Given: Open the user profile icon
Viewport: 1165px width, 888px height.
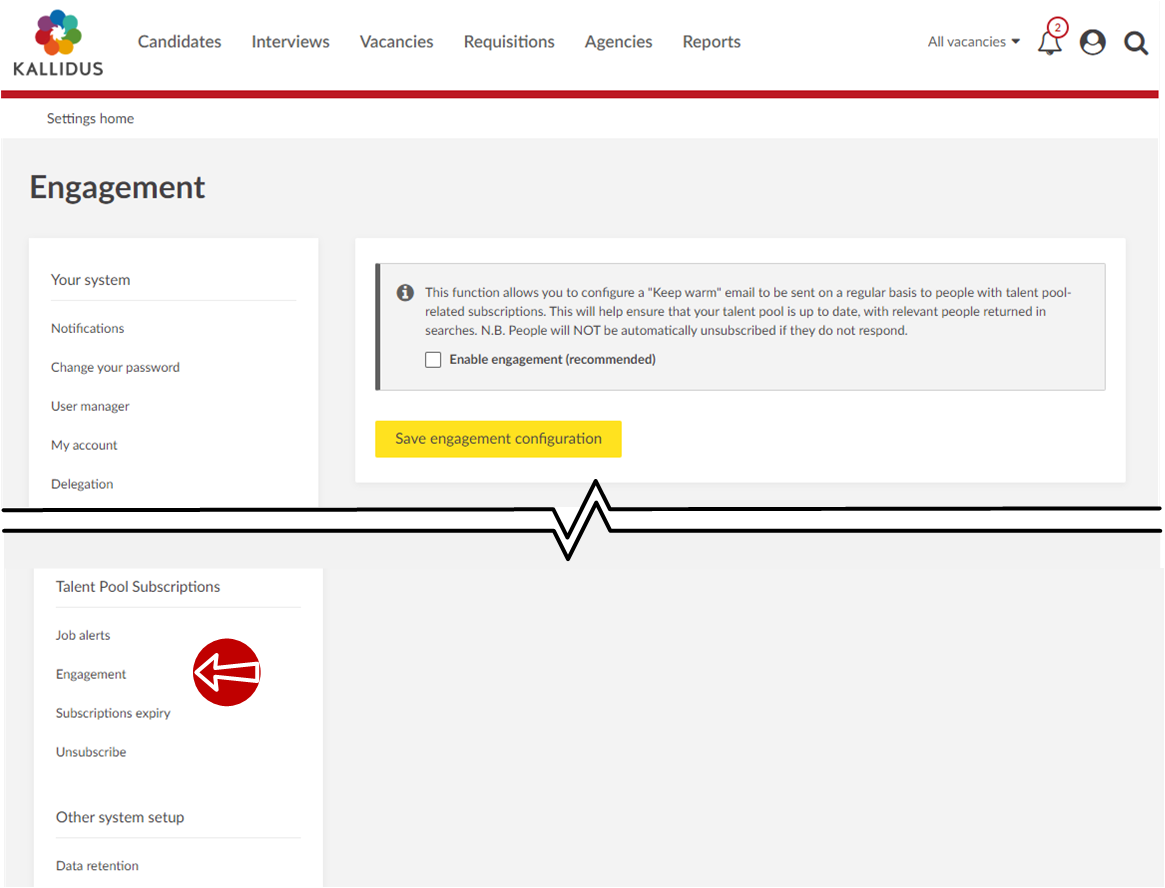Looking at the screenshot, I should (x=1093, y=42).
